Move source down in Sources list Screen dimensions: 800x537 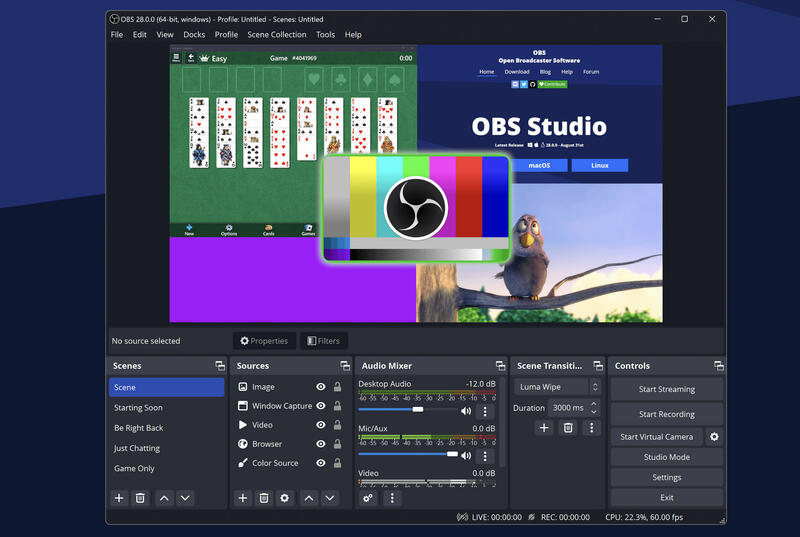pos(330,498)
